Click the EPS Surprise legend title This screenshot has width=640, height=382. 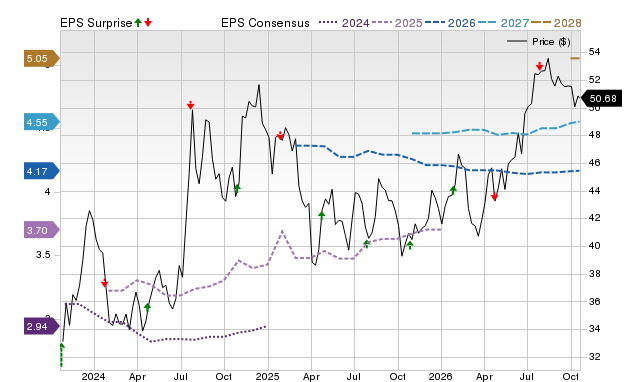click(x=96, y=23)
